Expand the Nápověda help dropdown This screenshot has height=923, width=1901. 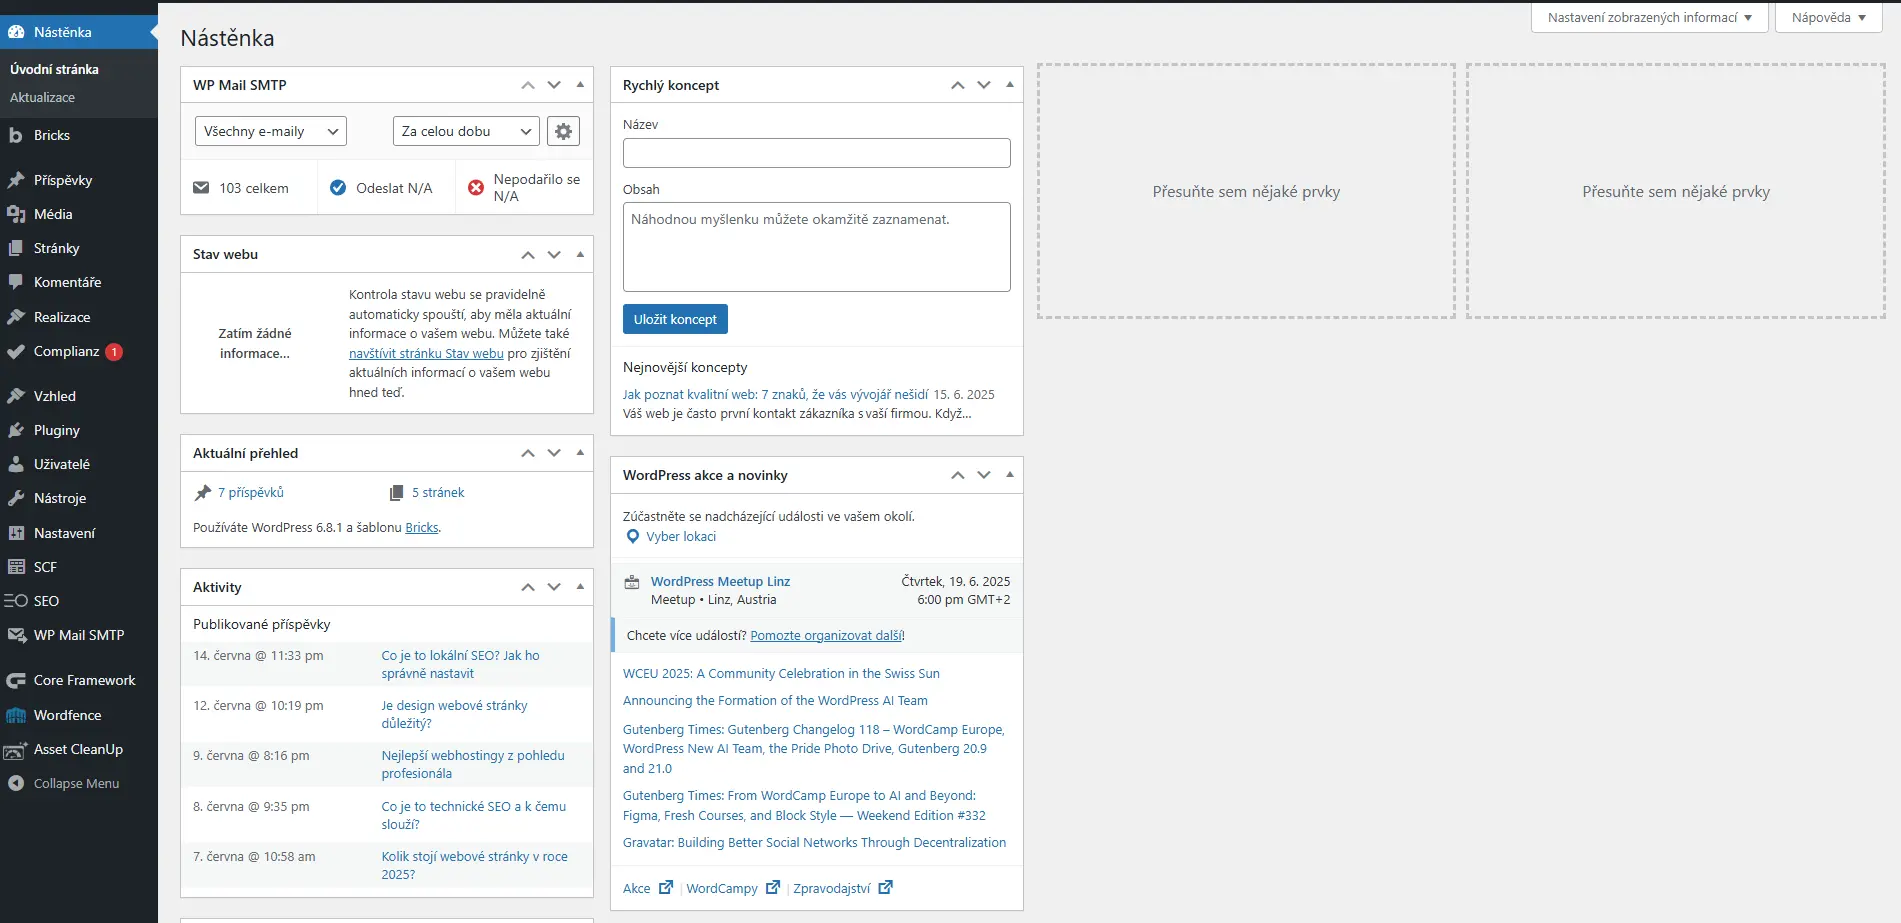tap(1829, 17)
